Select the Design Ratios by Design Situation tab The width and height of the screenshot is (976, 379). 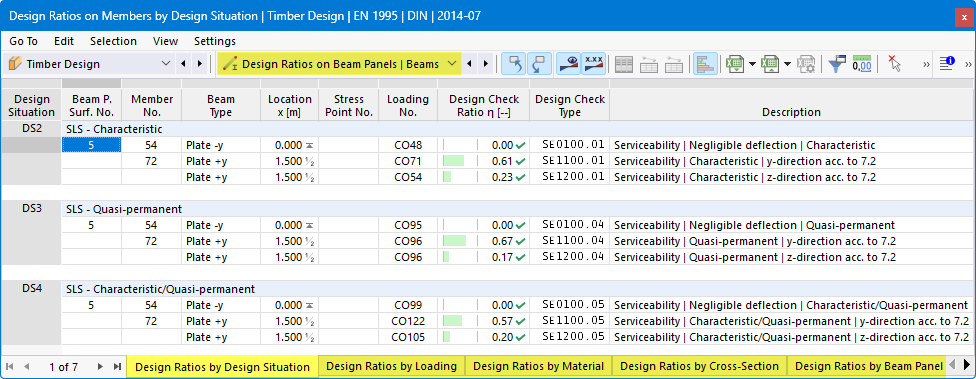(222, 367)
